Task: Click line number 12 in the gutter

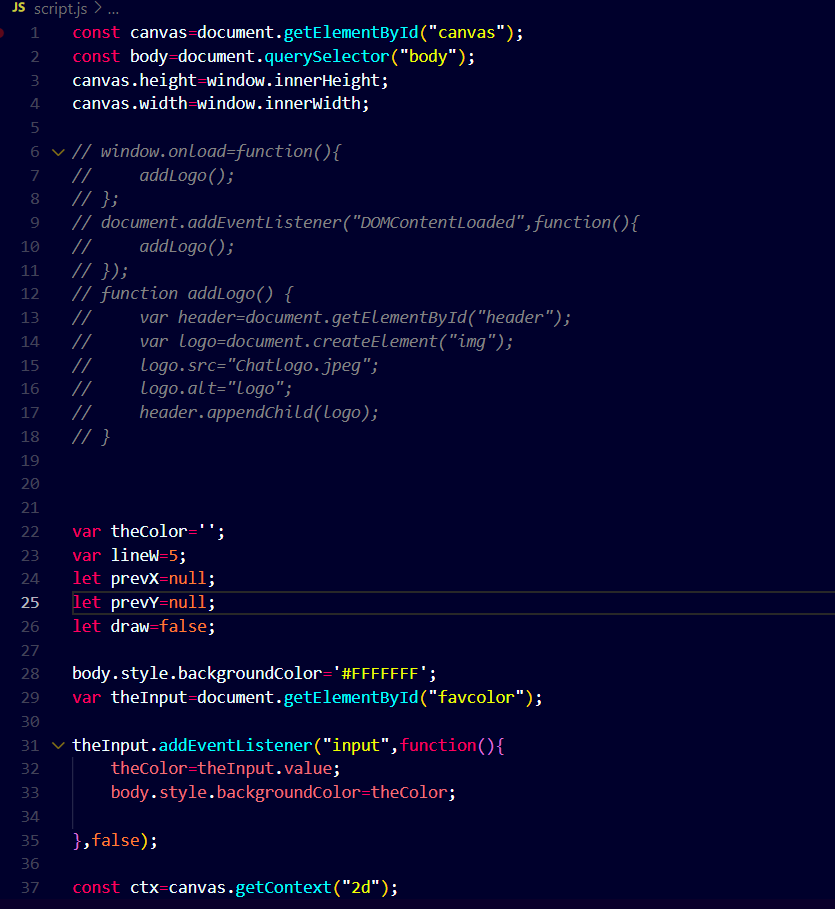Action: [x=30, y=294]
